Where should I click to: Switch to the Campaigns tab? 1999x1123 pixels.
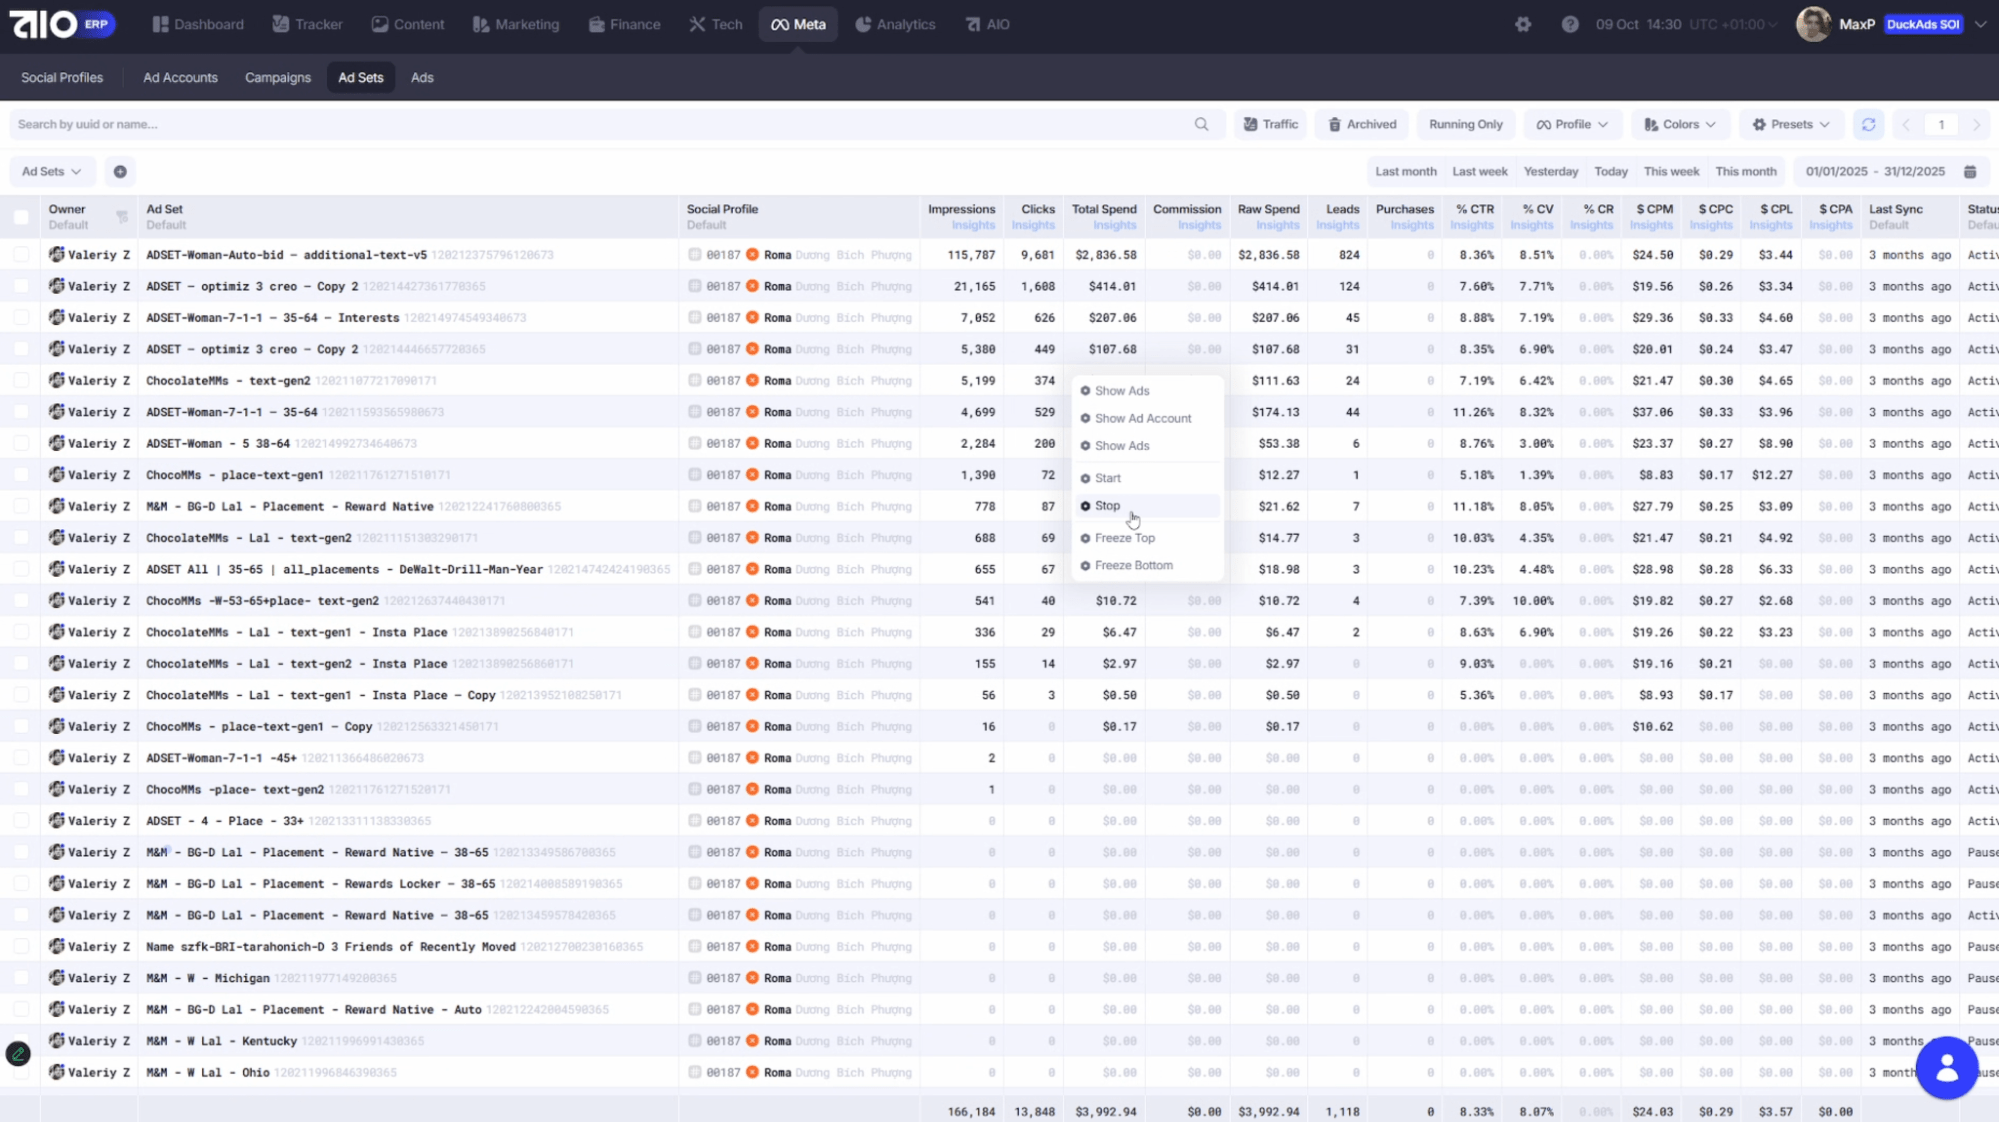click(x=278, y=78)
